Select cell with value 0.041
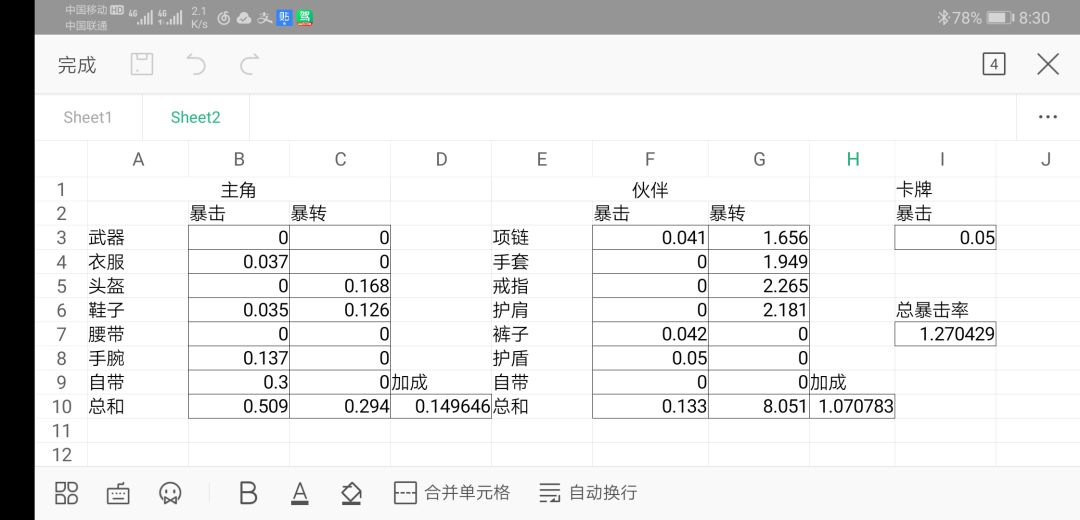The height and width of the screenshot is (520, 1080). click(650, 238)
